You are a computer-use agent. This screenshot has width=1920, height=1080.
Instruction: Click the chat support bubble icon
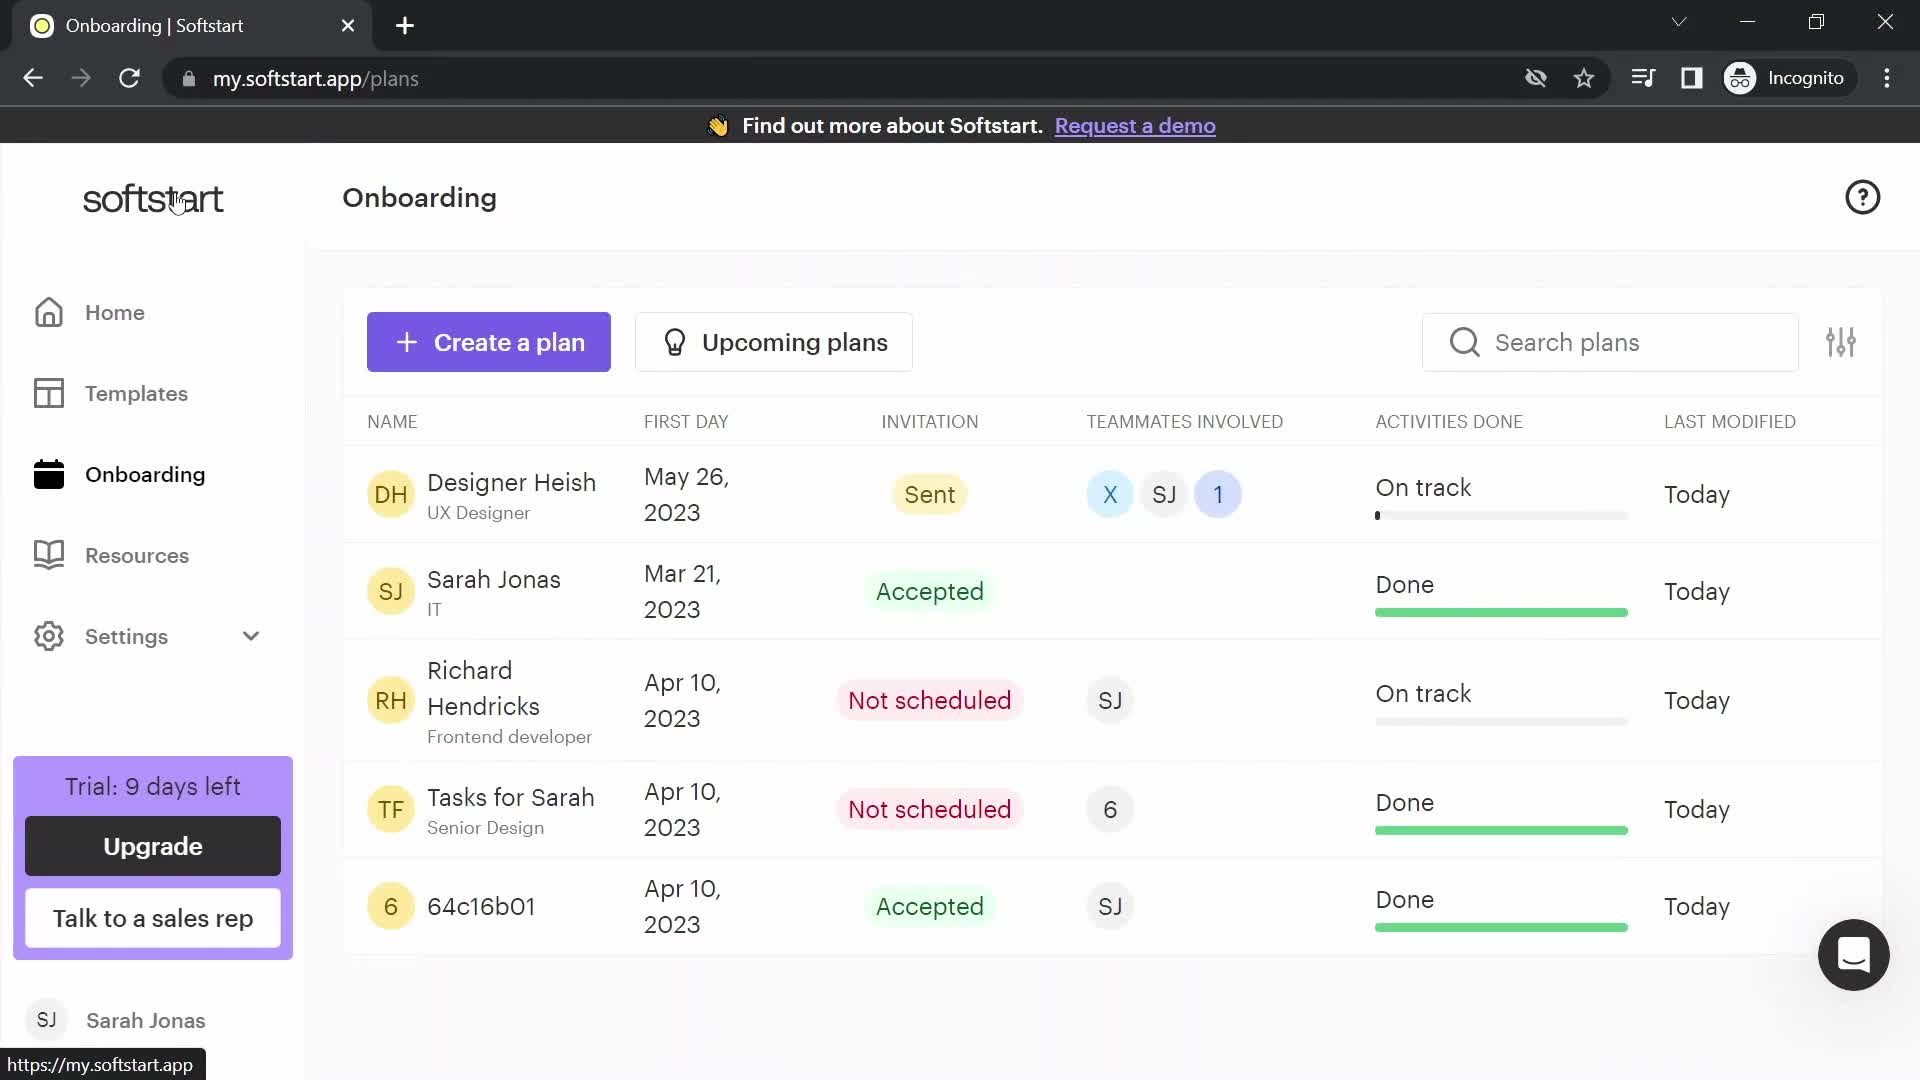(x=1854, y=955)
